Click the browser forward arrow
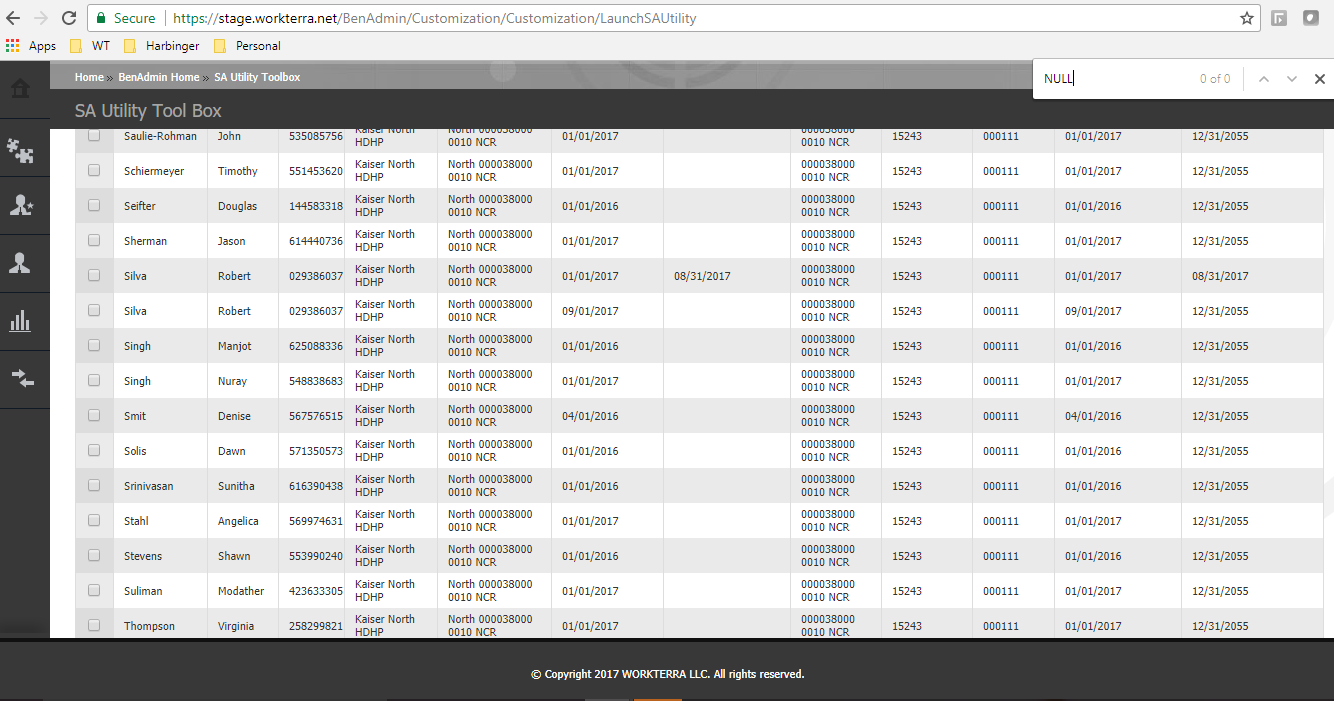Viewport: 1334px width, 701px height. point(41,18)
